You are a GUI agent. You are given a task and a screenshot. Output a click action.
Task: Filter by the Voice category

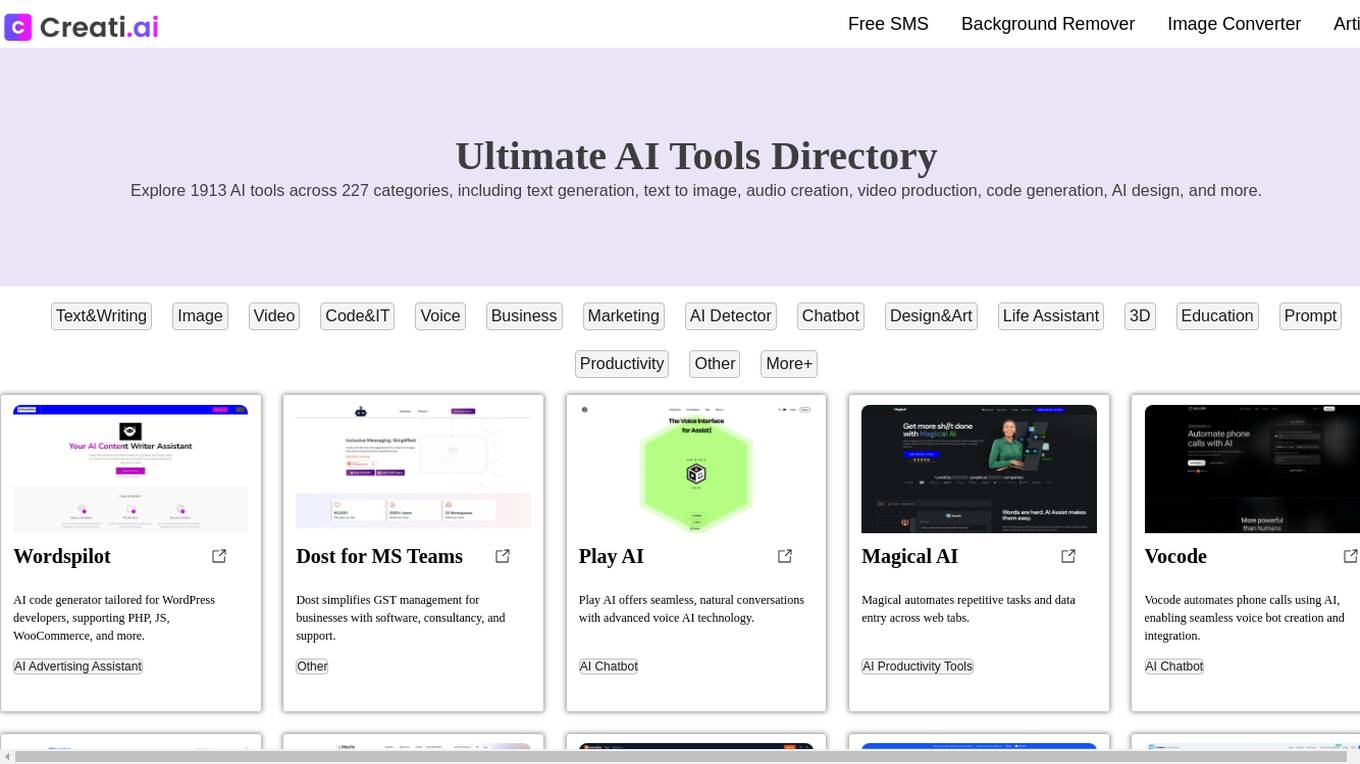440,316
